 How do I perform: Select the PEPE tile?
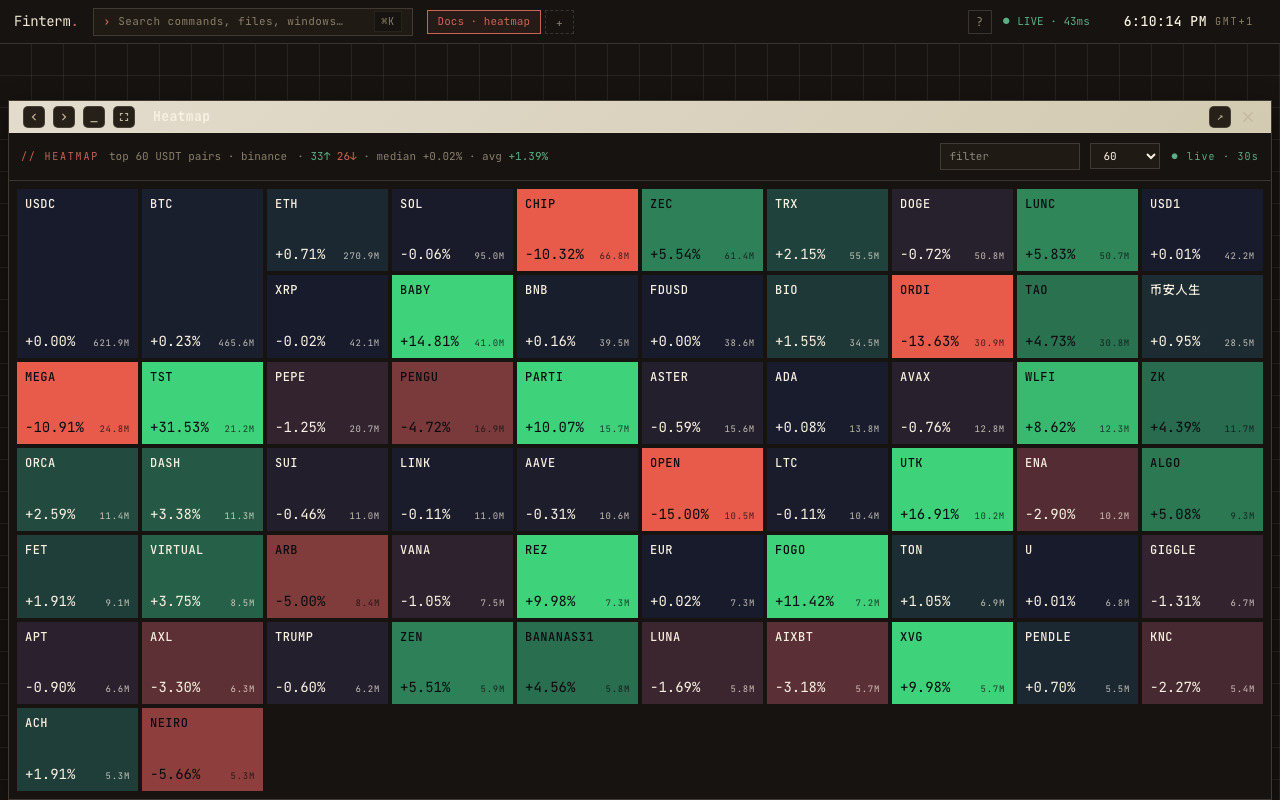[x=327, y=403]
